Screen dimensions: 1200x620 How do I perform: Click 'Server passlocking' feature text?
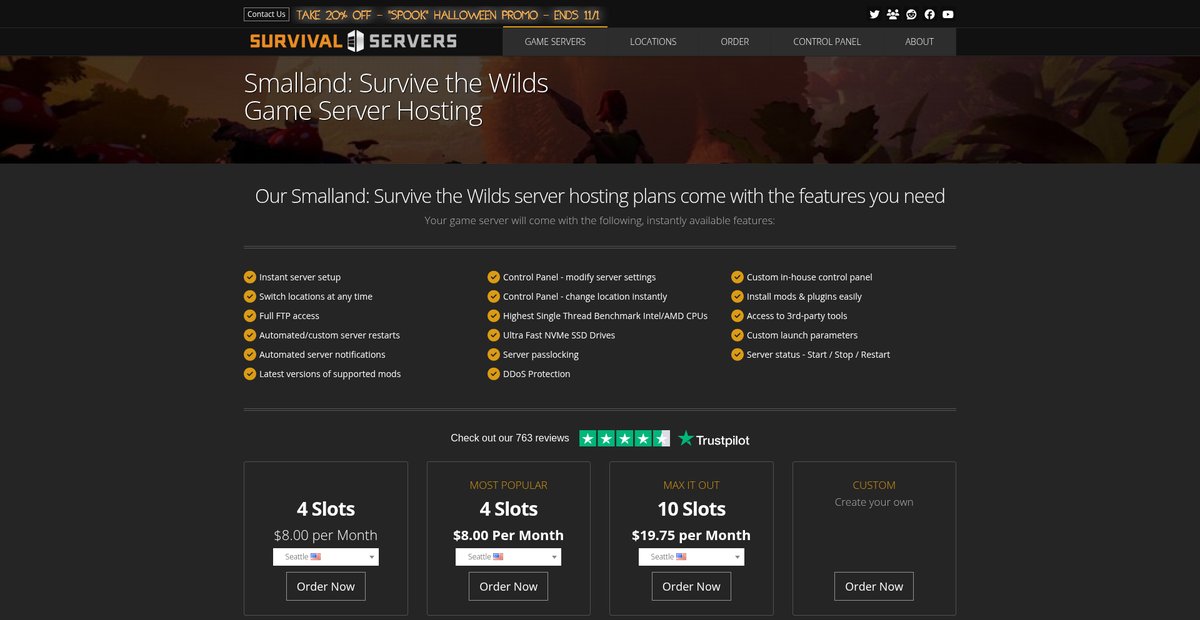pos(541,354)
